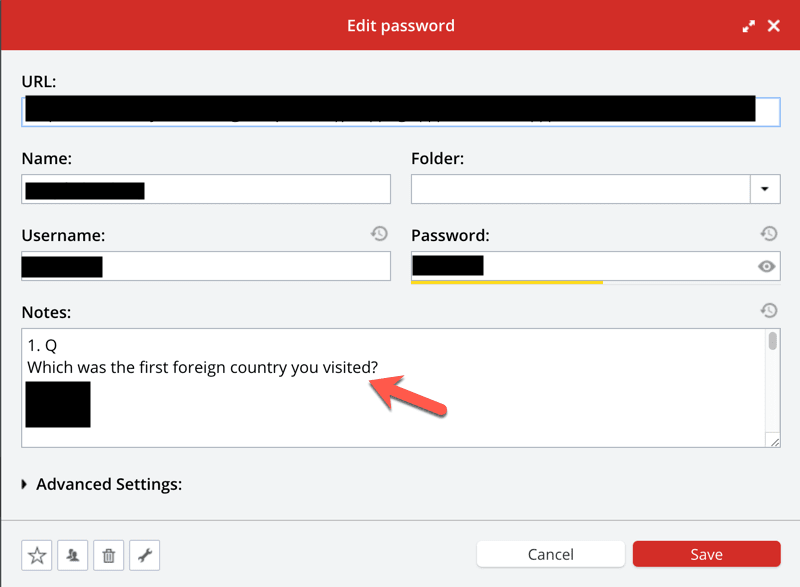This screenshot has height=587, width=800.
Task: Click the Notes area scrollbar
Action: [x=773, y=343]
